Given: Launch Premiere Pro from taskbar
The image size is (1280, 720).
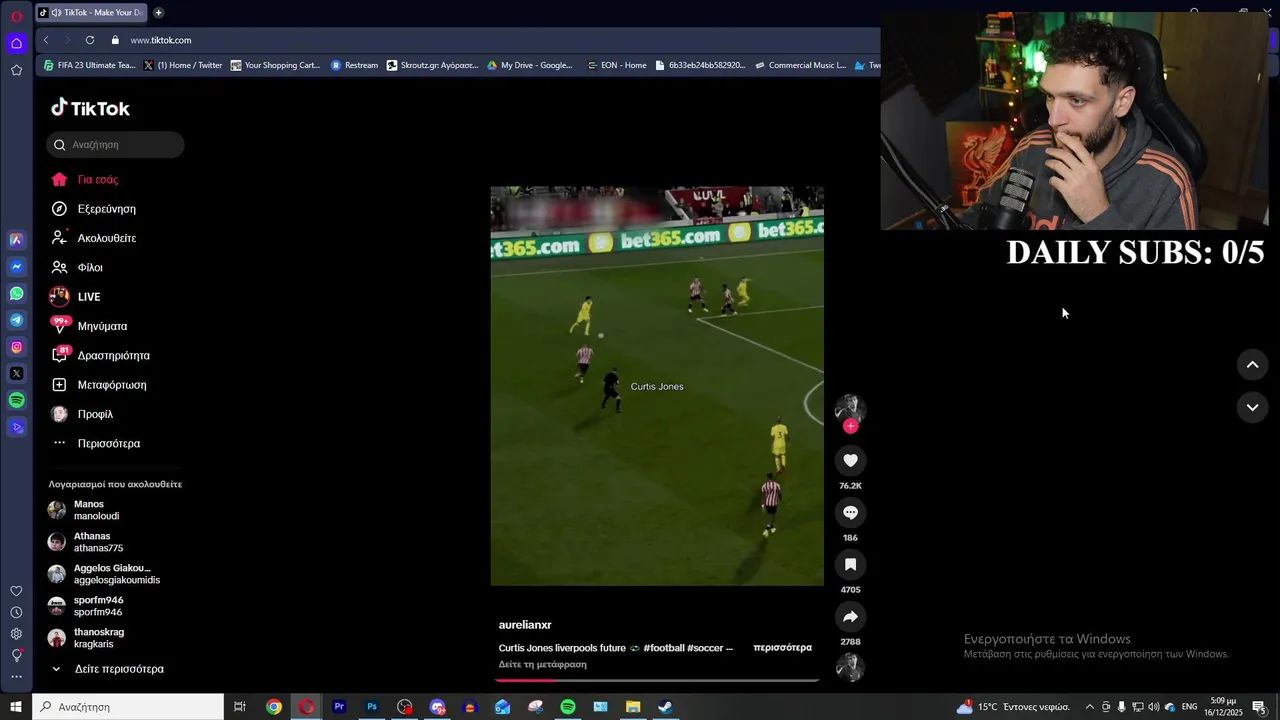Looking at the screenshot, I should (x=339, y=707).
